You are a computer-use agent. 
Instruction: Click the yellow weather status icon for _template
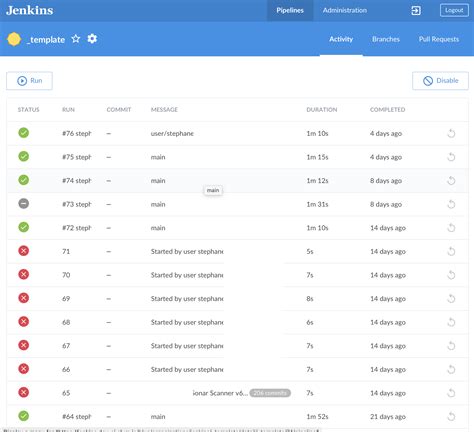[x=14, y=39]
